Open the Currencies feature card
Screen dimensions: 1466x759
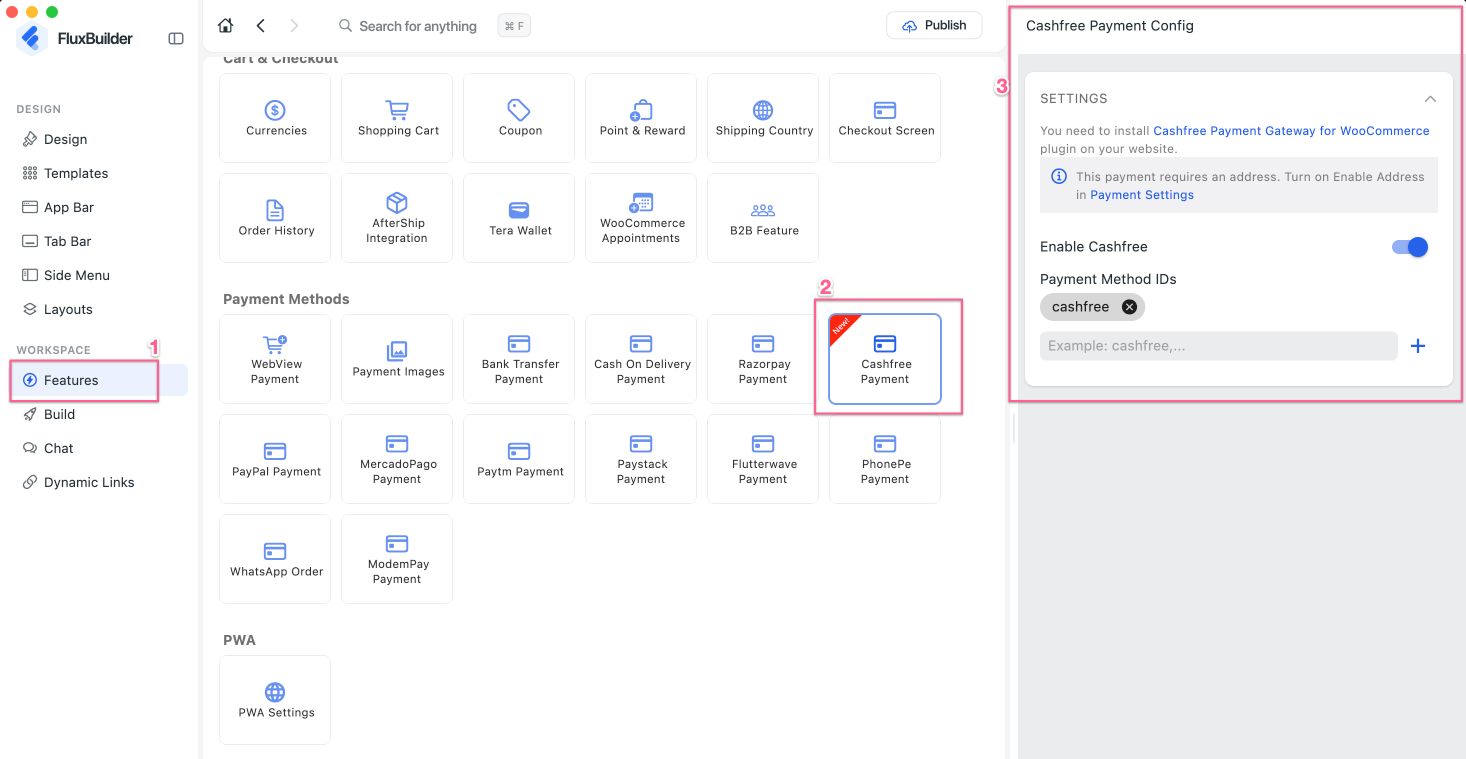275,118
